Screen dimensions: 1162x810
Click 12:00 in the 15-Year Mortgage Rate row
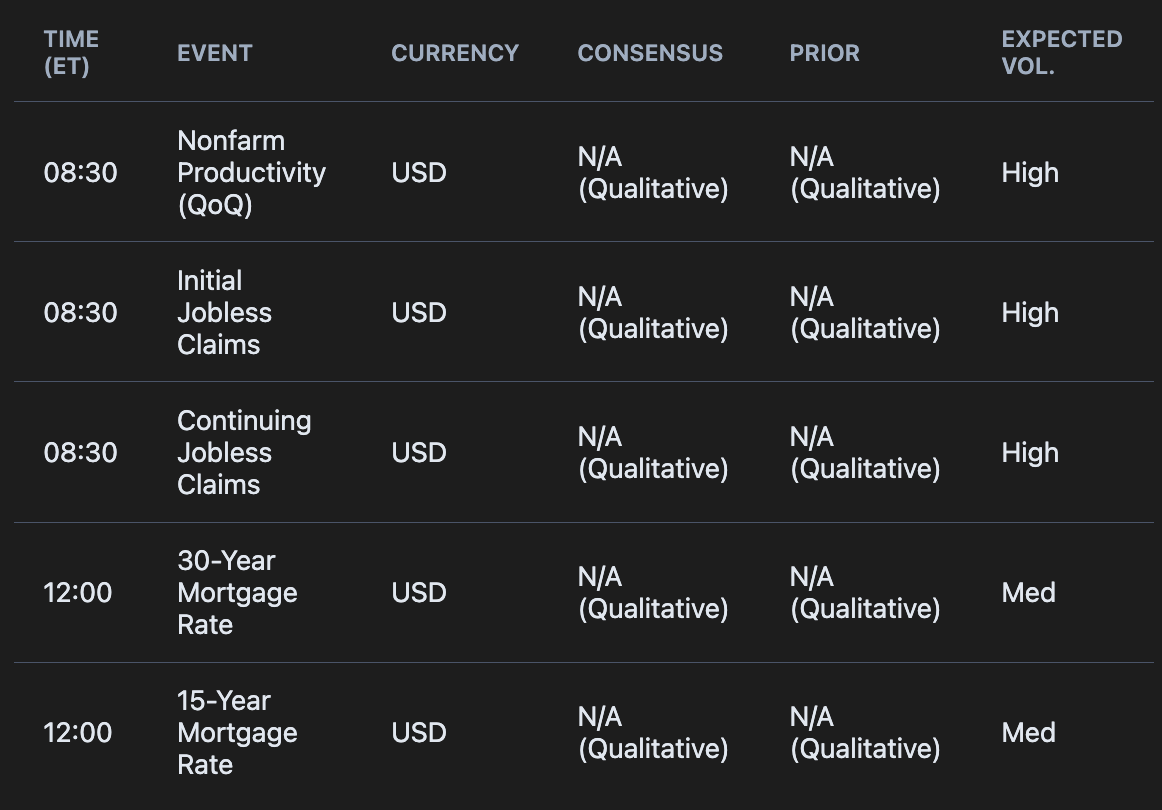click(78, 732)
